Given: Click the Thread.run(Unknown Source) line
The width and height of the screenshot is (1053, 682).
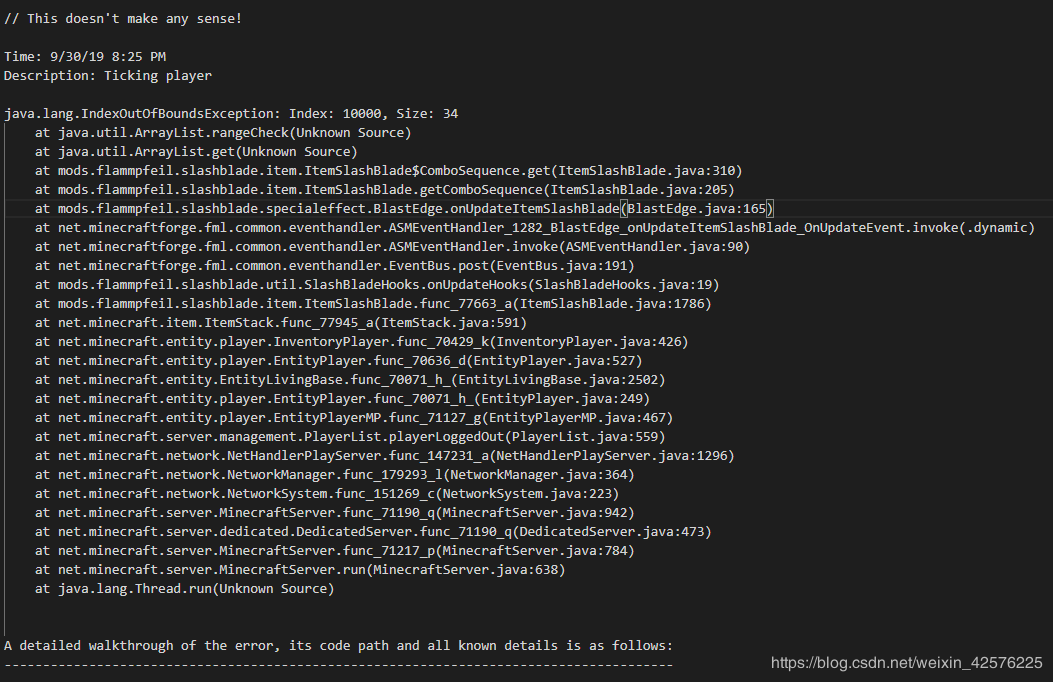Looking at the screenshot, I should tap(184, 589).
